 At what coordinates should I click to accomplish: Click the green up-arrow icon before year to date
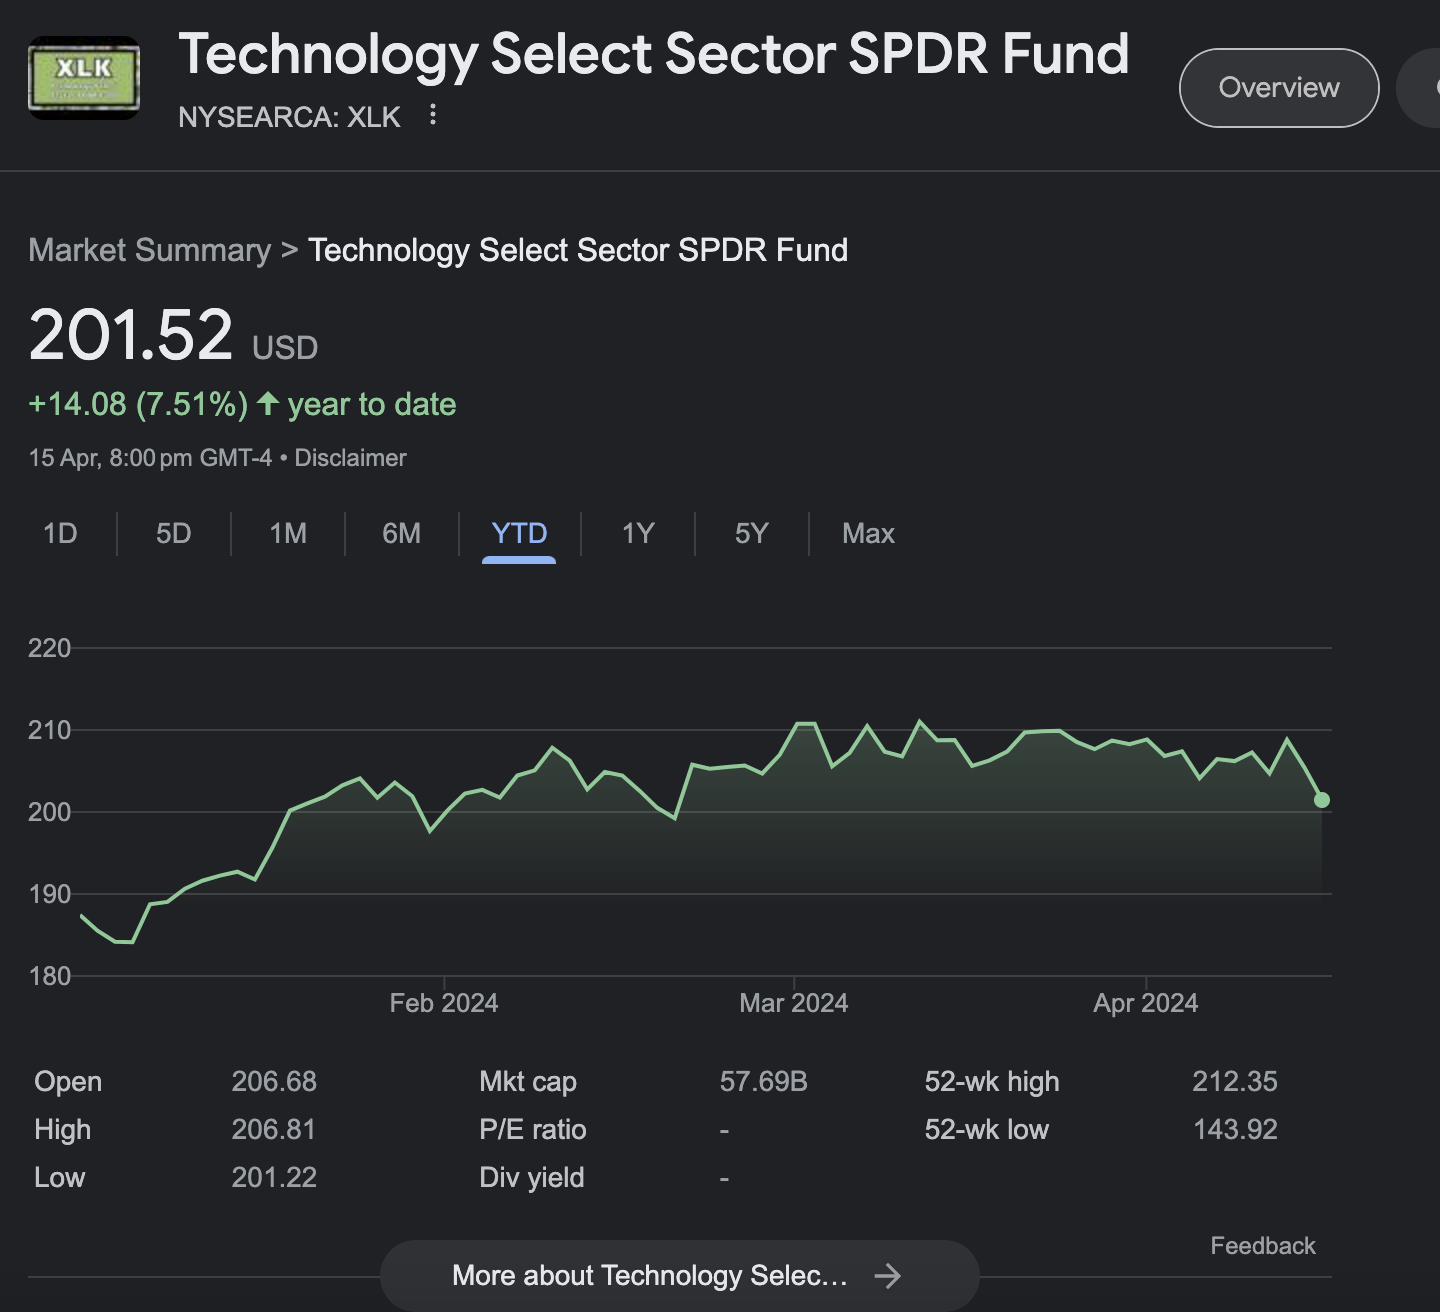(267, 403)
